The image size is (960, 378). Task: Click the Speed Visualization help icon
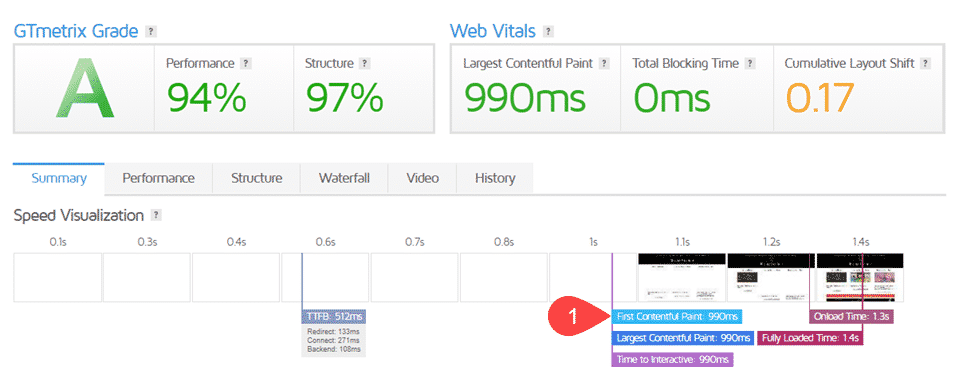pos(156,215)
